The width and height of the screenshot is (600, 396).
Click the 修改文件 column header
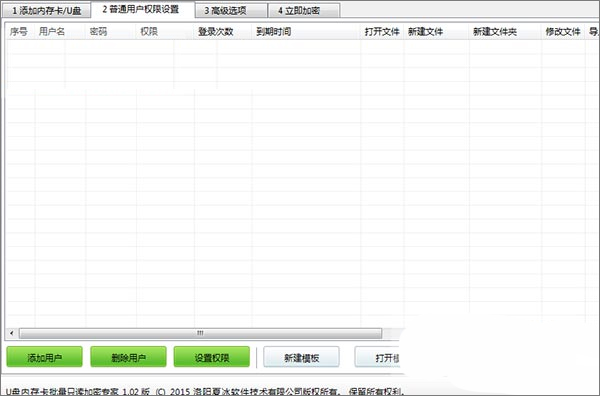(563, 31)
